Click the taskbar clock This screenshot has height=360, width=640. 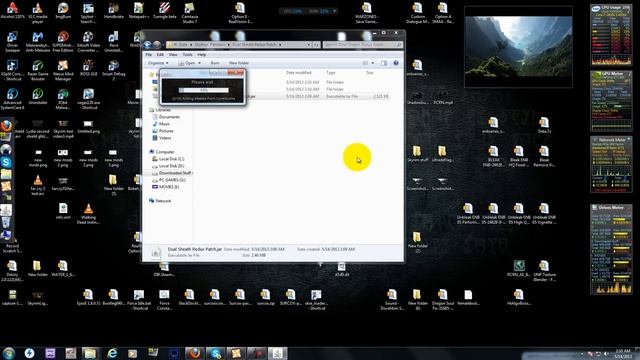(624, 353)
